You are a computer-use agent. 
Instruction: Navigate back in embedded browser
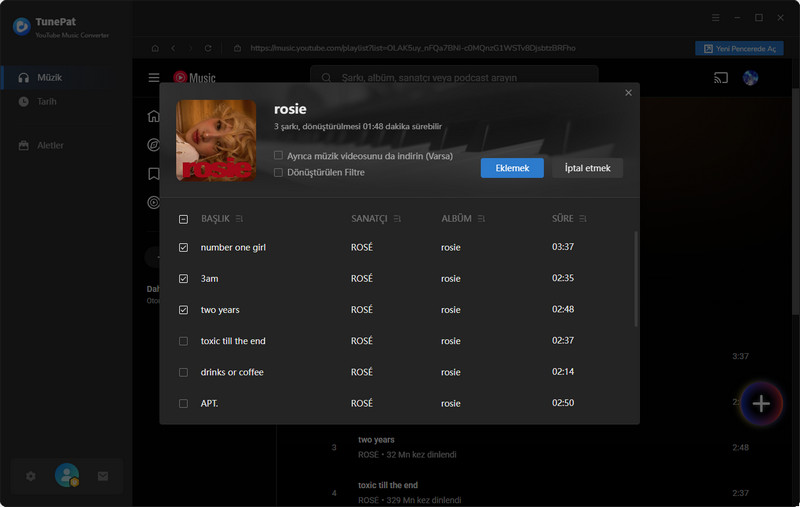[x=173, y=48]
